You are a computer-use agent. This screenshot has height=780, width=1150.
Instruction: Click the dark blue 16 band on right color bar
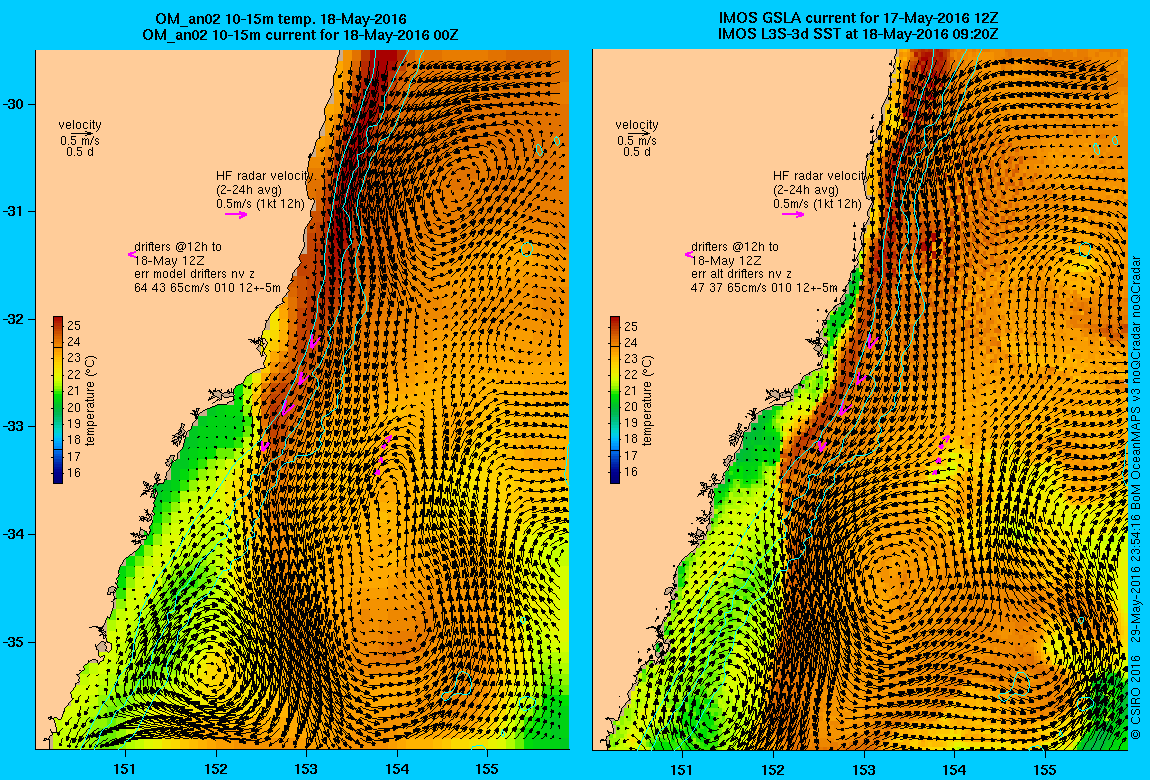[615, 473]
